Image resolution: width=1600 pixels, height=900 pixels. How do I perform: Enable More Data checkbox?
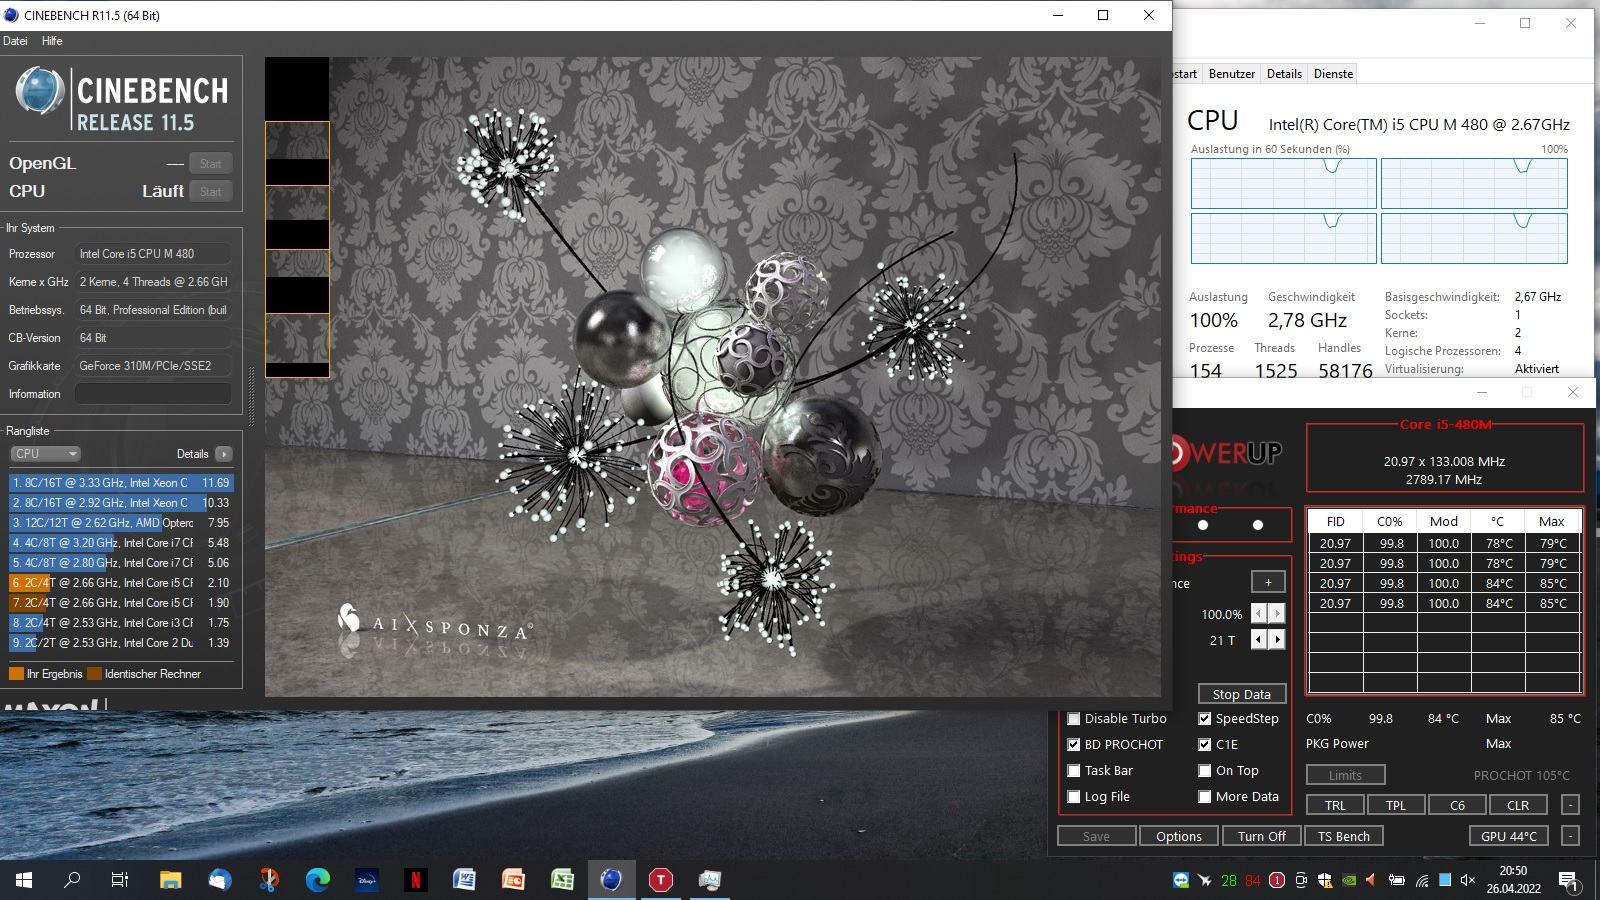[1205, 797]
